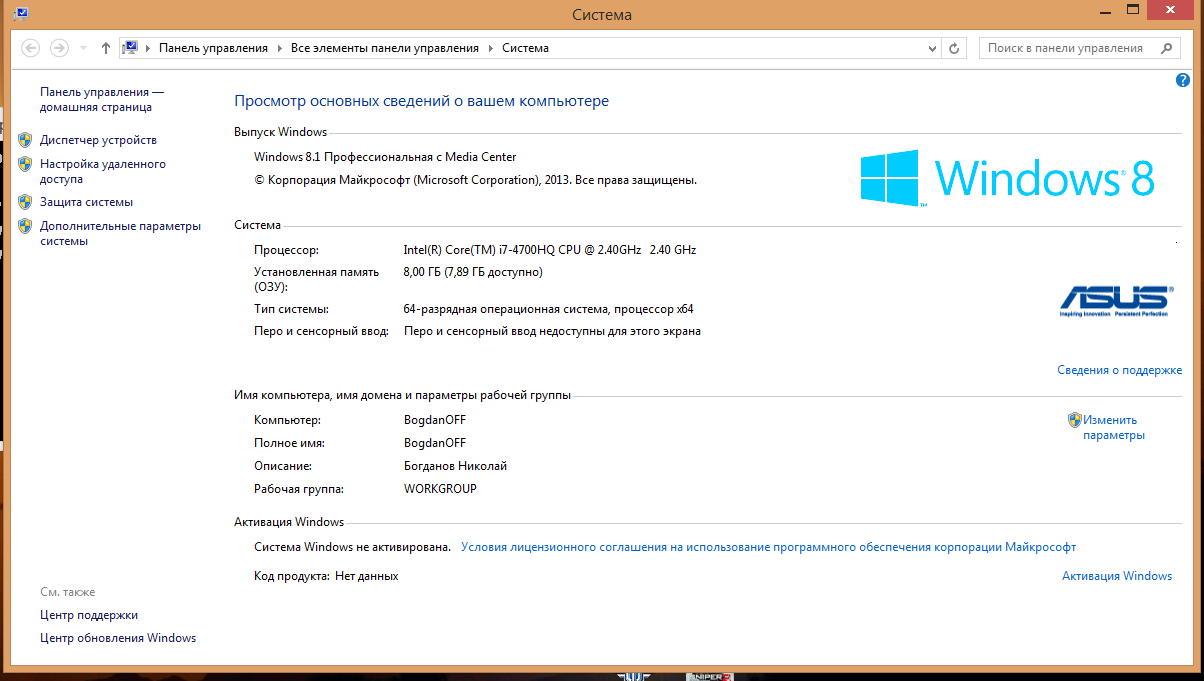
Task: Go back with the Back arrow button
Action: tap(31, 48)
